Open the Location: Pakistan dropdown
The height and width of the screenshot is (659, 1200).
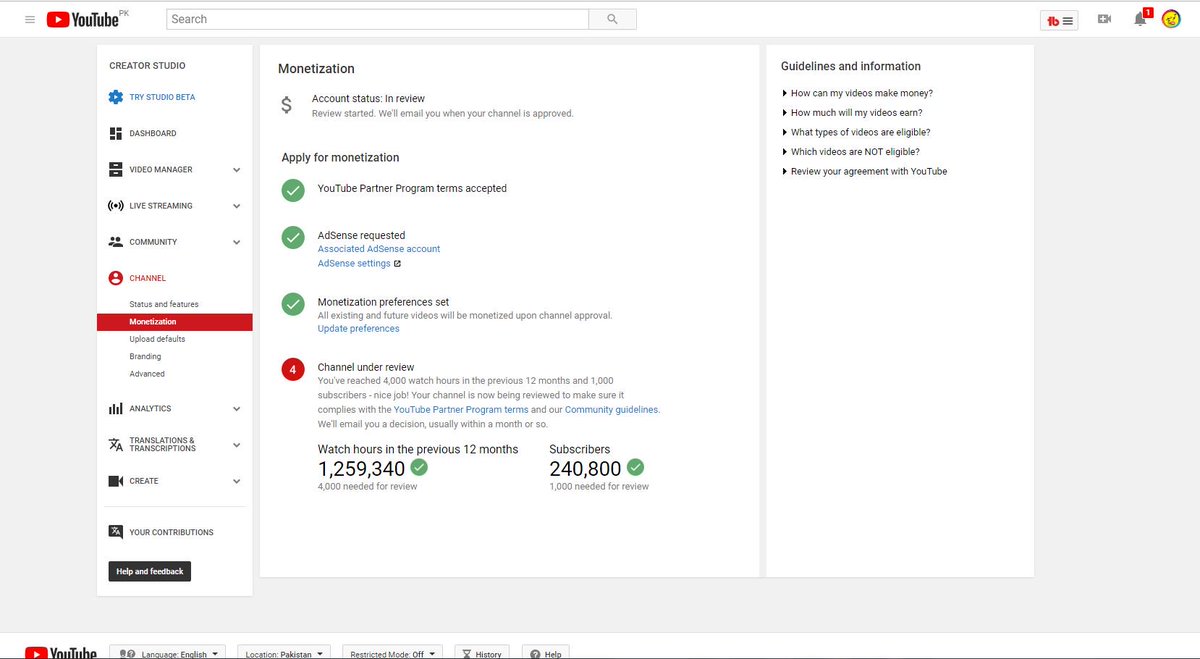[x=284, y=653]
